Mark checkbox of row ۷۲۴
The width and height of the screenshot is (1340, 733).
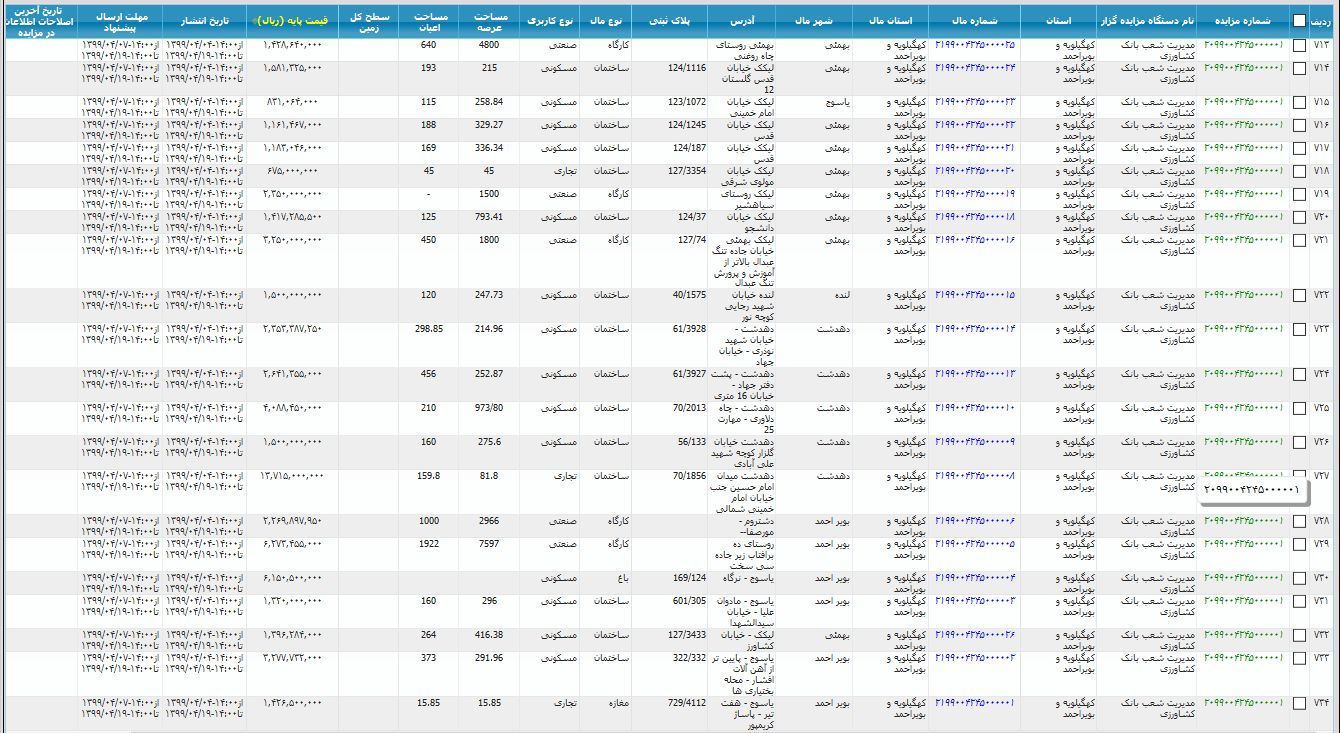1298,375
